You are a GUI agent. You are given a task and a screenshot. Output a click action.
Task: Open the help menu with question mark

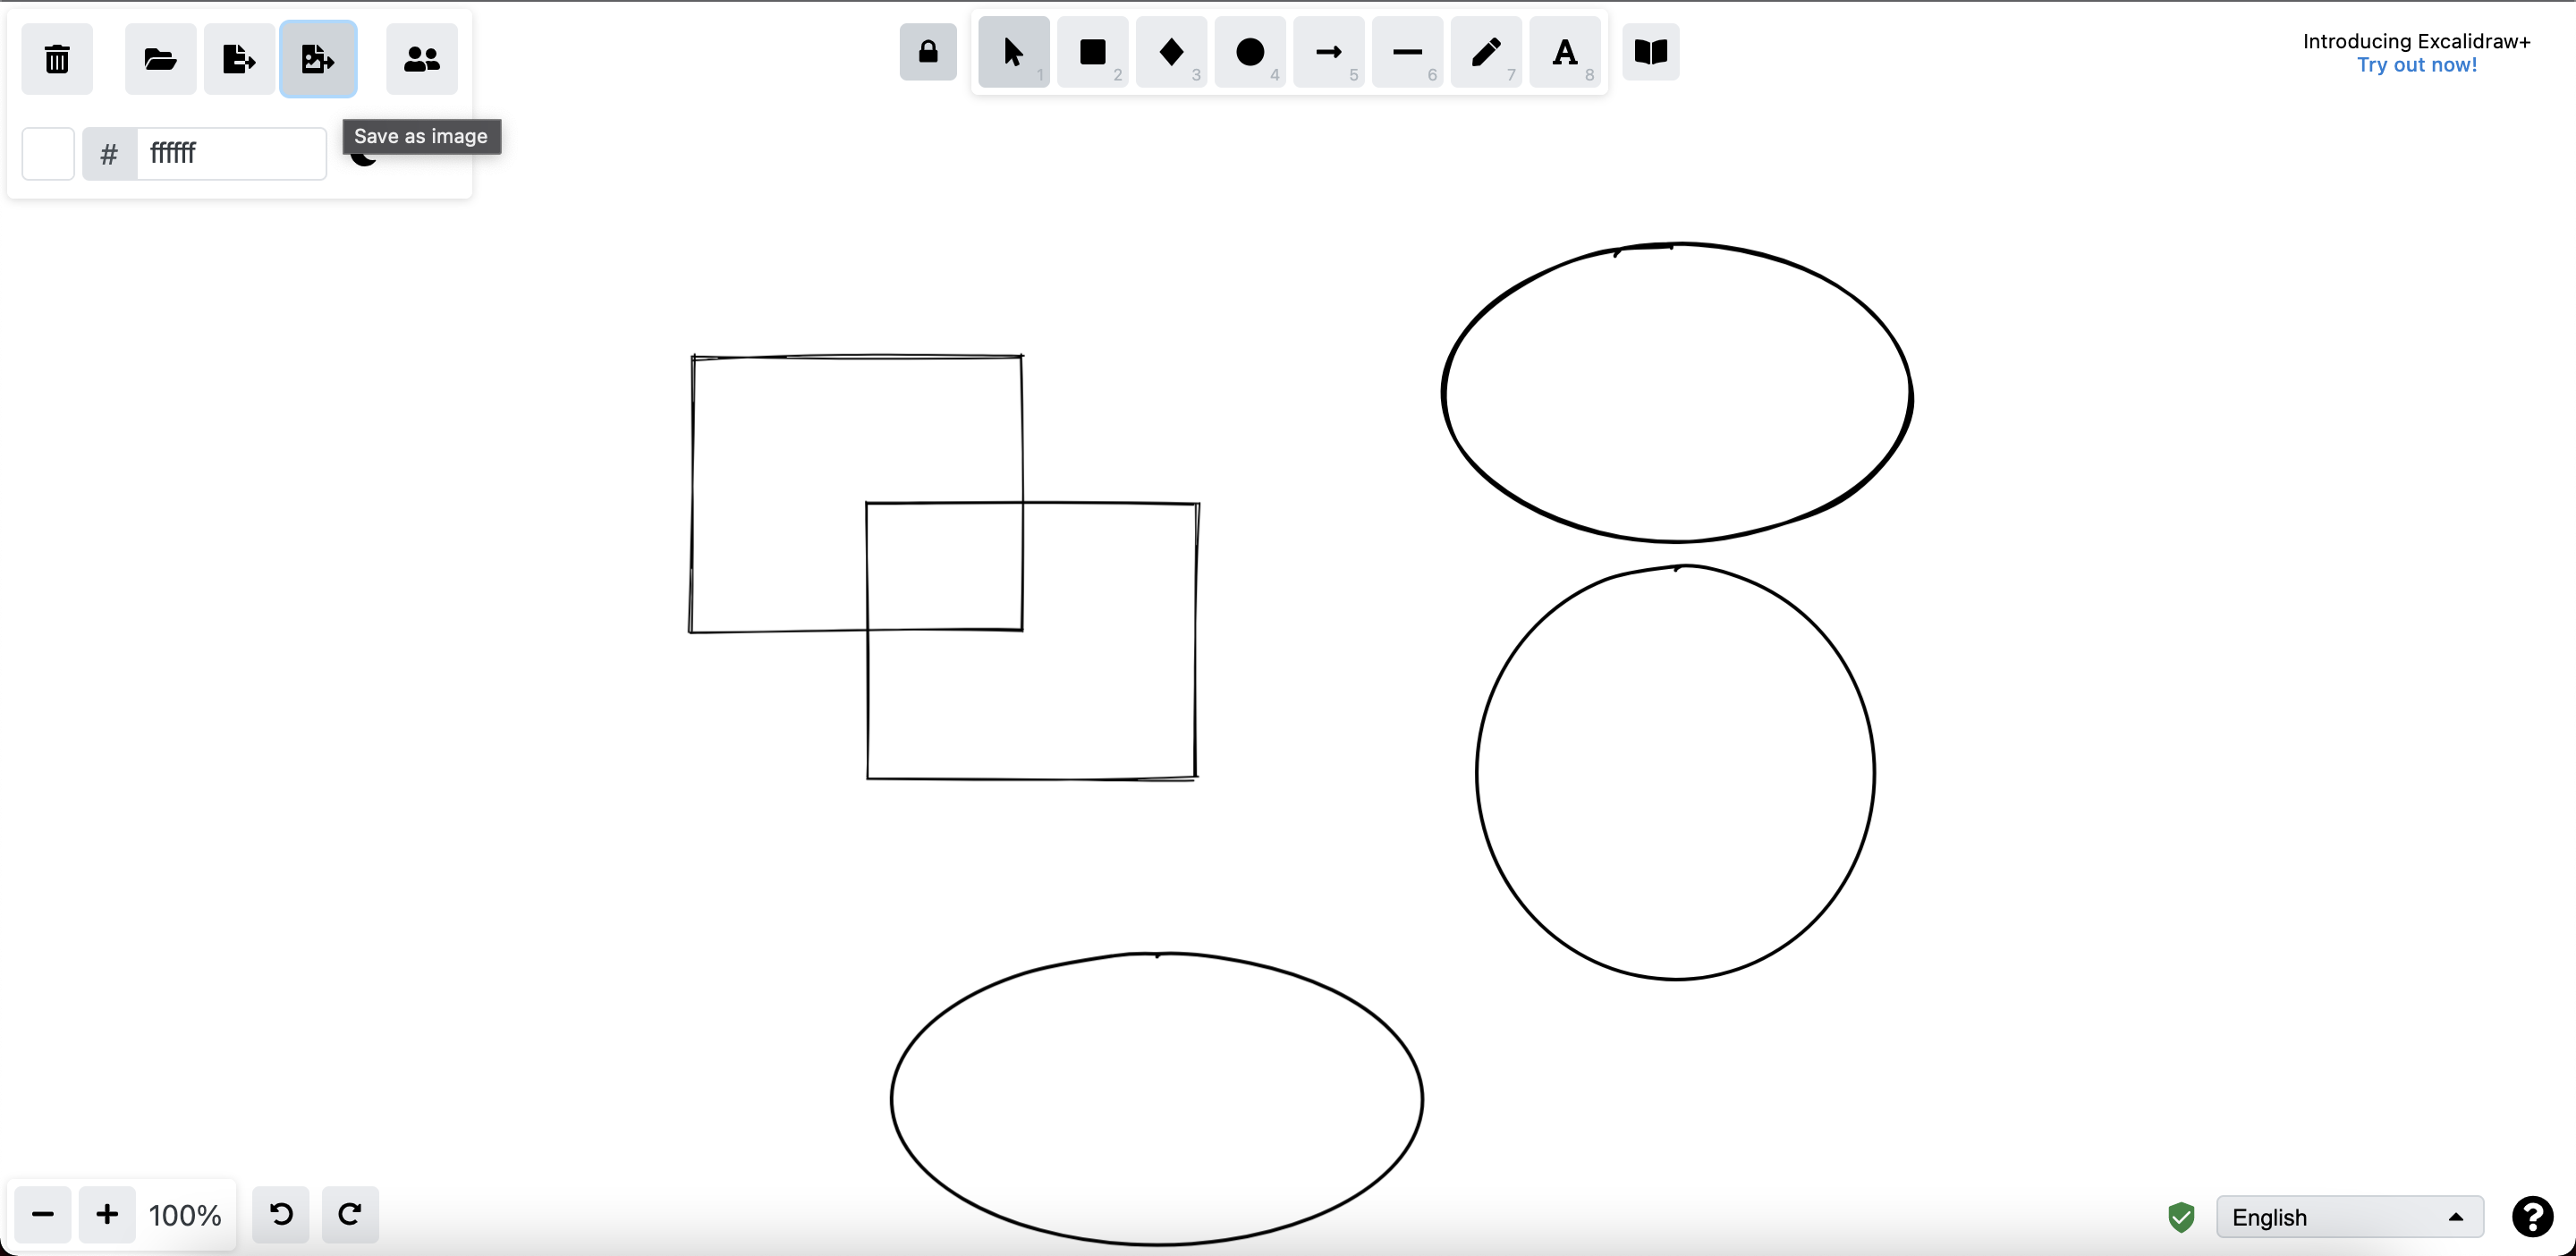pyautogui.click(x=2531, y=1216)
